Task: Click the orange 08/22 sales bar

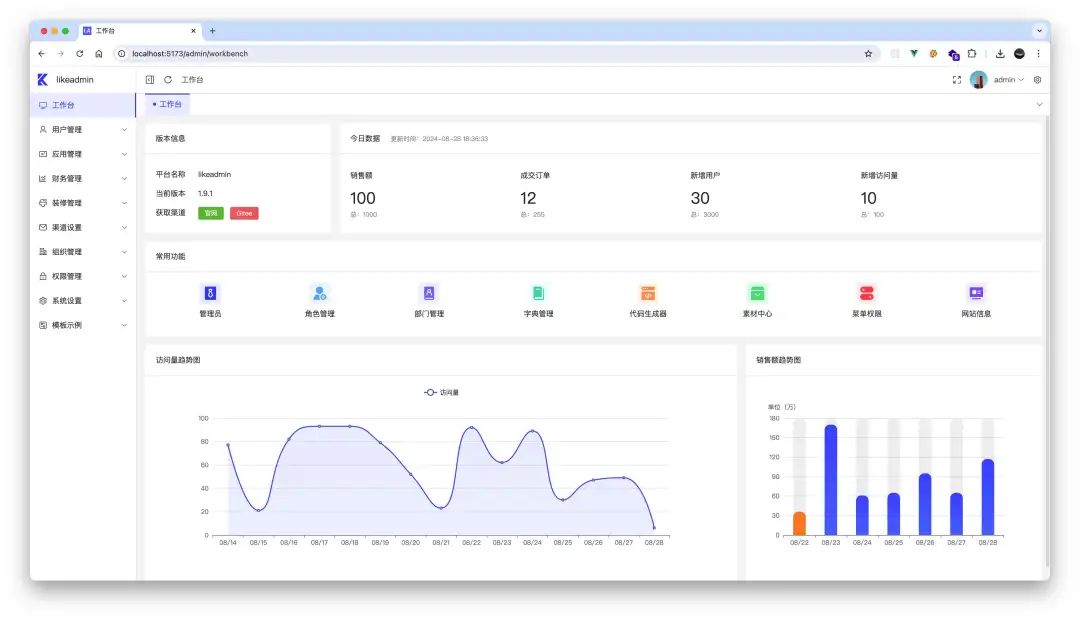Action: coord(799,523)
